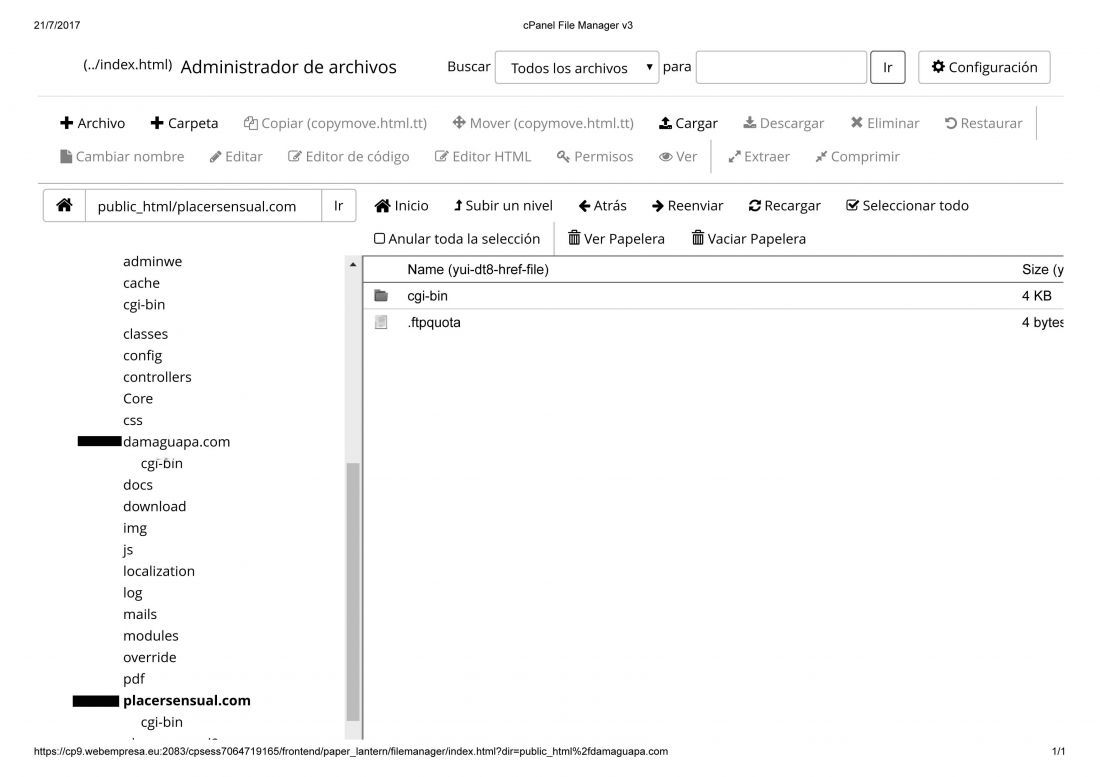Select Cambiar nombre rename tool

click(122, 156)
